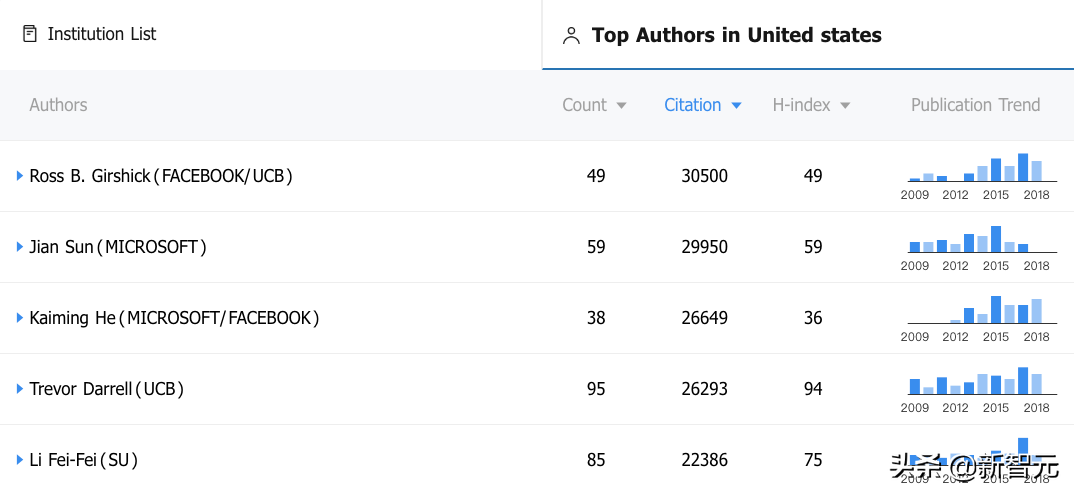Expand the Kaiming He row arrow
This screenshot has height=495, width=1074.
pyautogui.click(x=20, y=318)
